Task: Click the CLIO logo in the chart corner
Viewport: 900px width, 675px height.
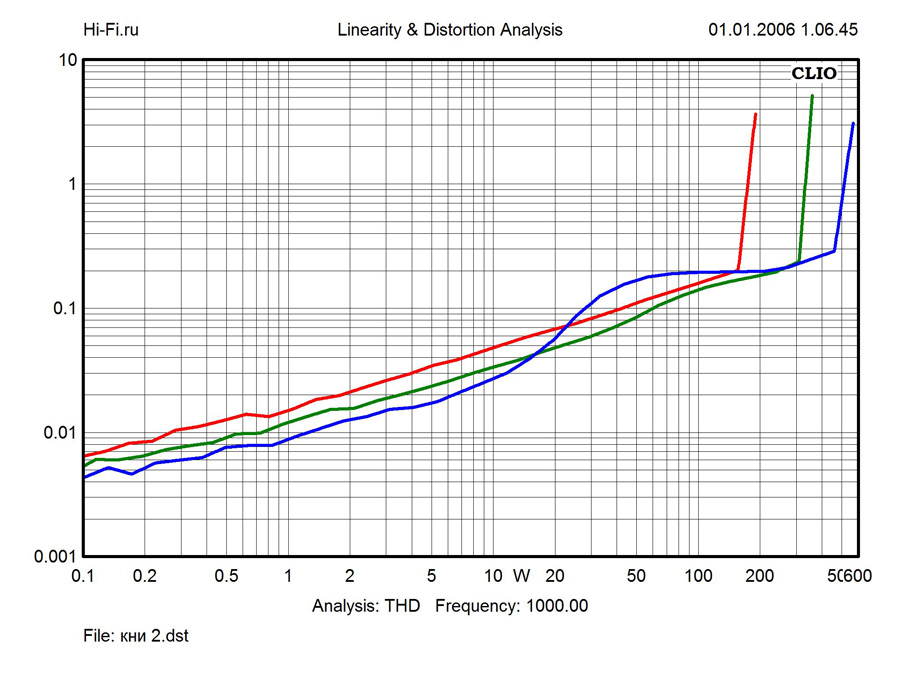Action: (813, 73)
